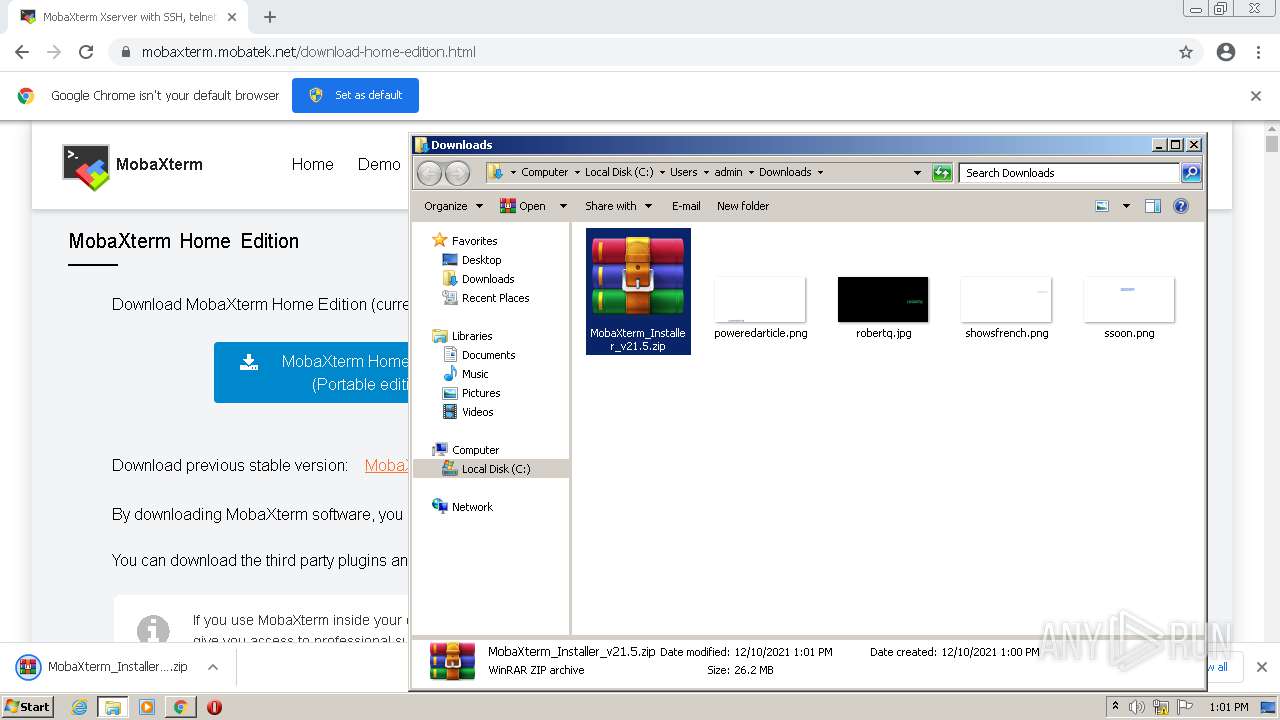The height and width of the screenshot is (720, 1280).
Task: Select Libraries in navigation pane
Action: tap(472, 336)
